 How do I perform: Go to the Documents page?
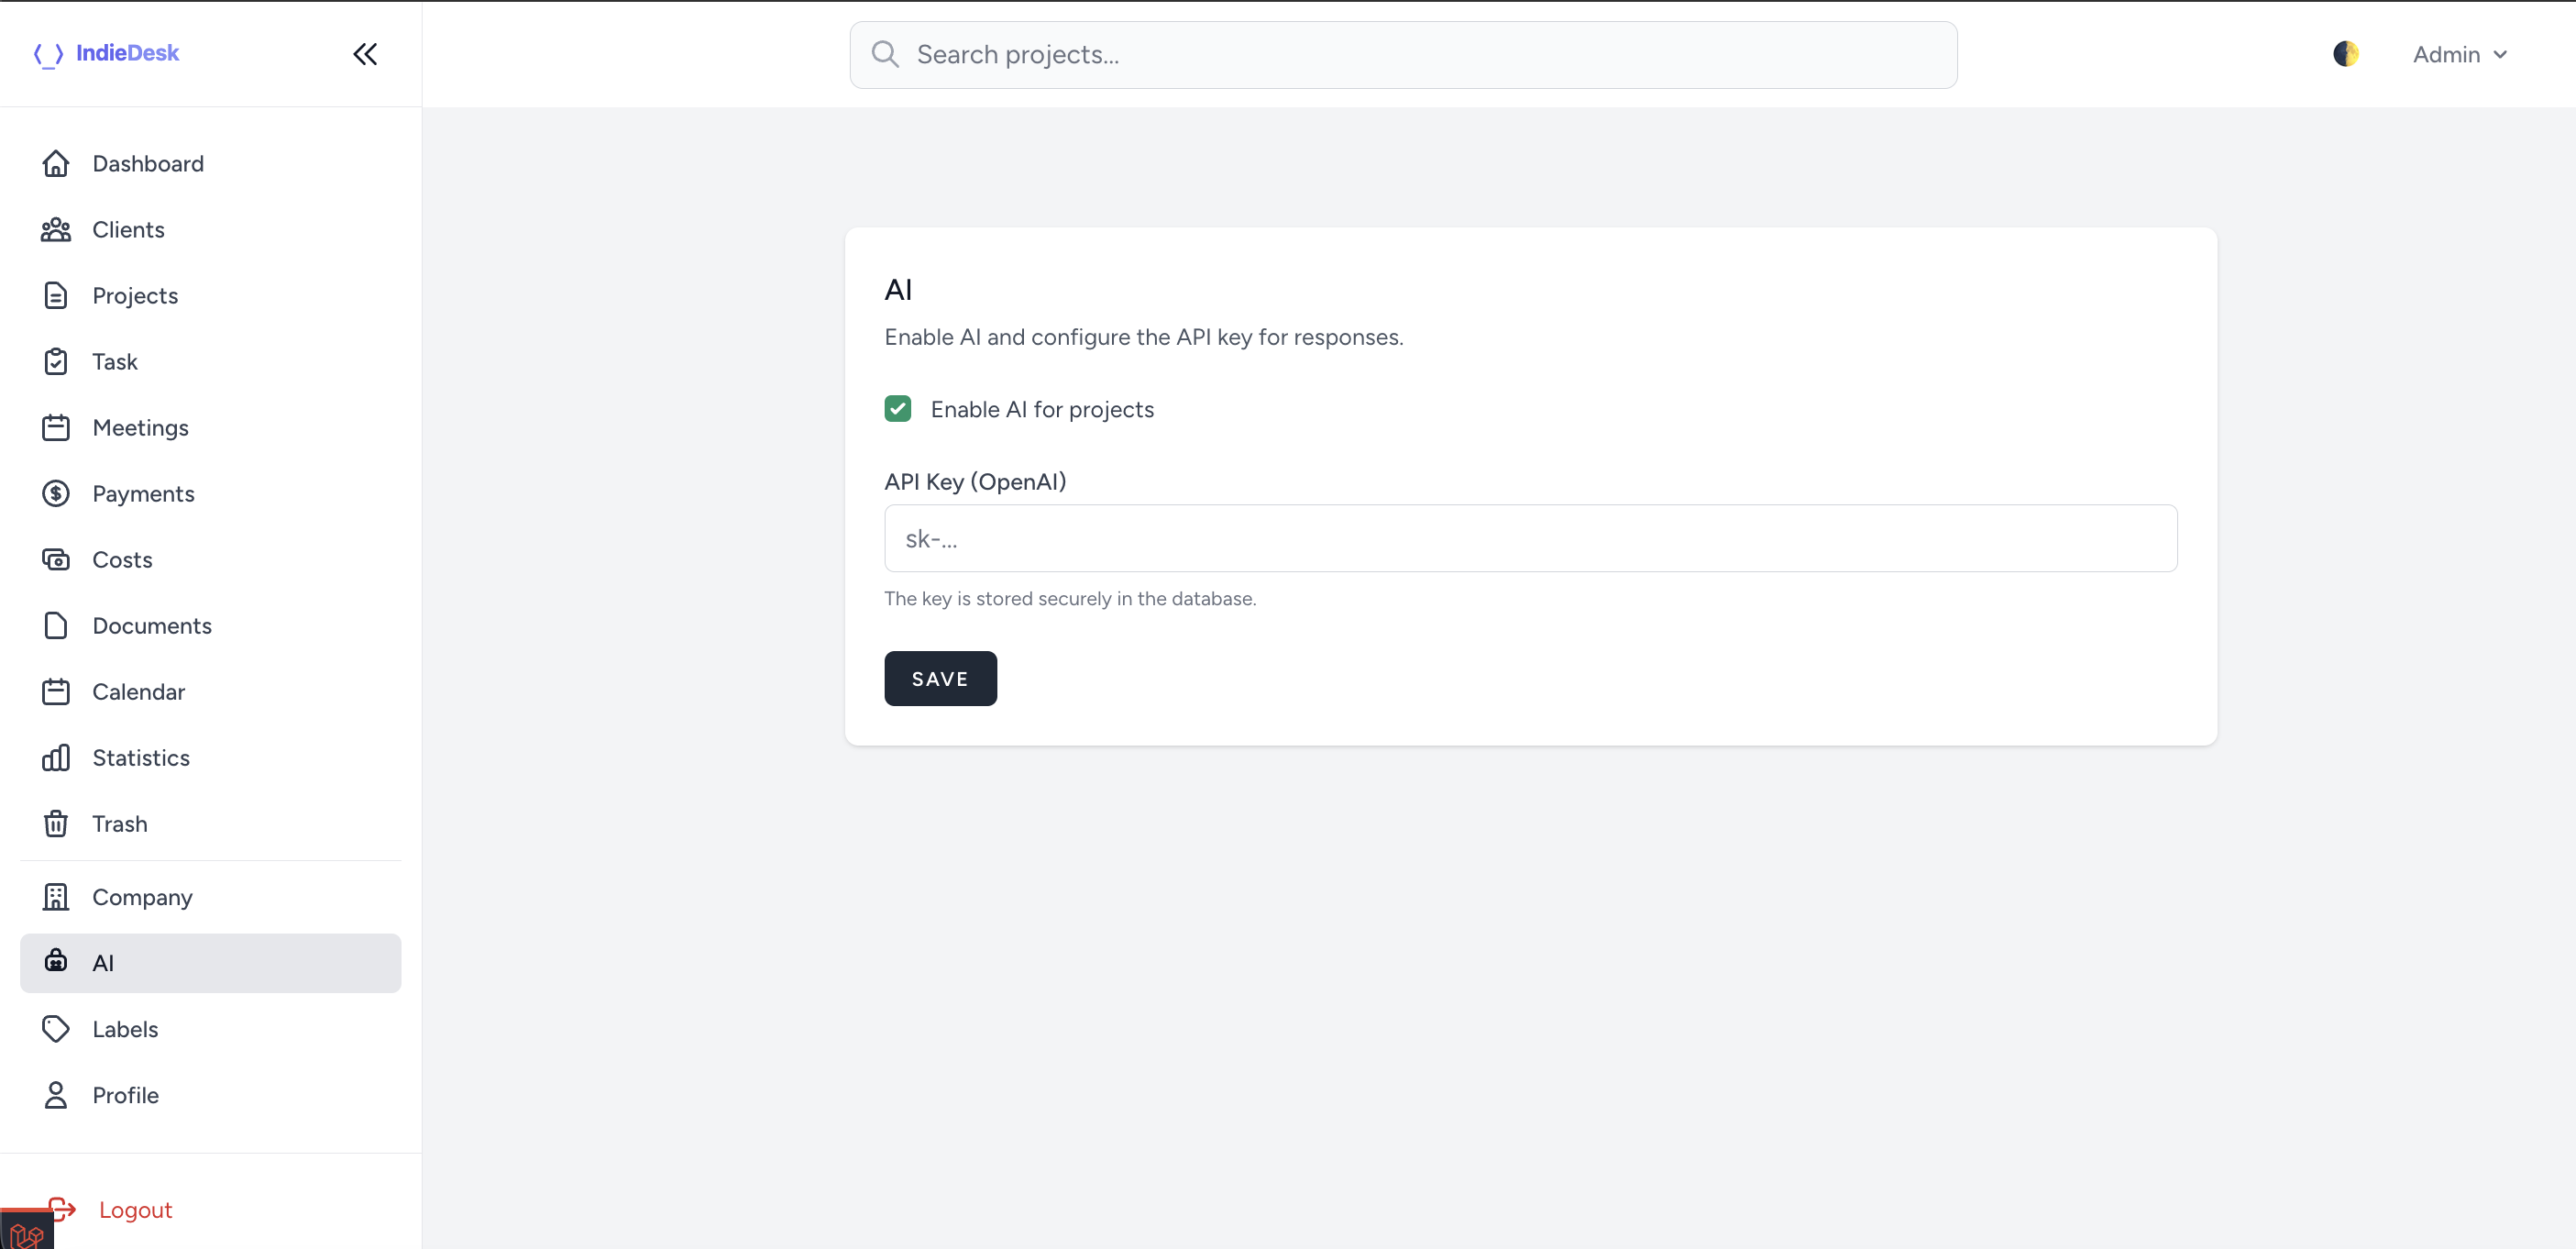pos(151,625)
